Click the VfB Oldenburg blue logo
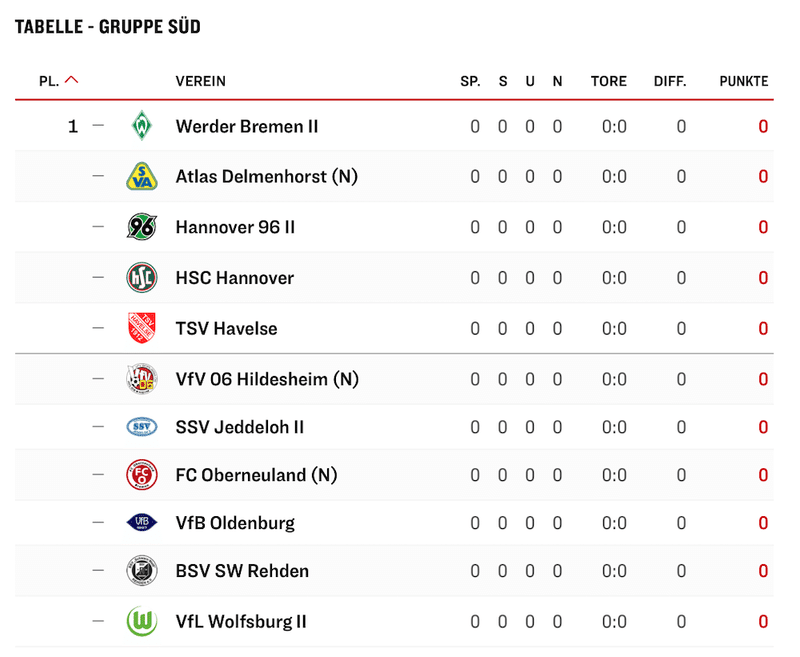 coord(142,522)
